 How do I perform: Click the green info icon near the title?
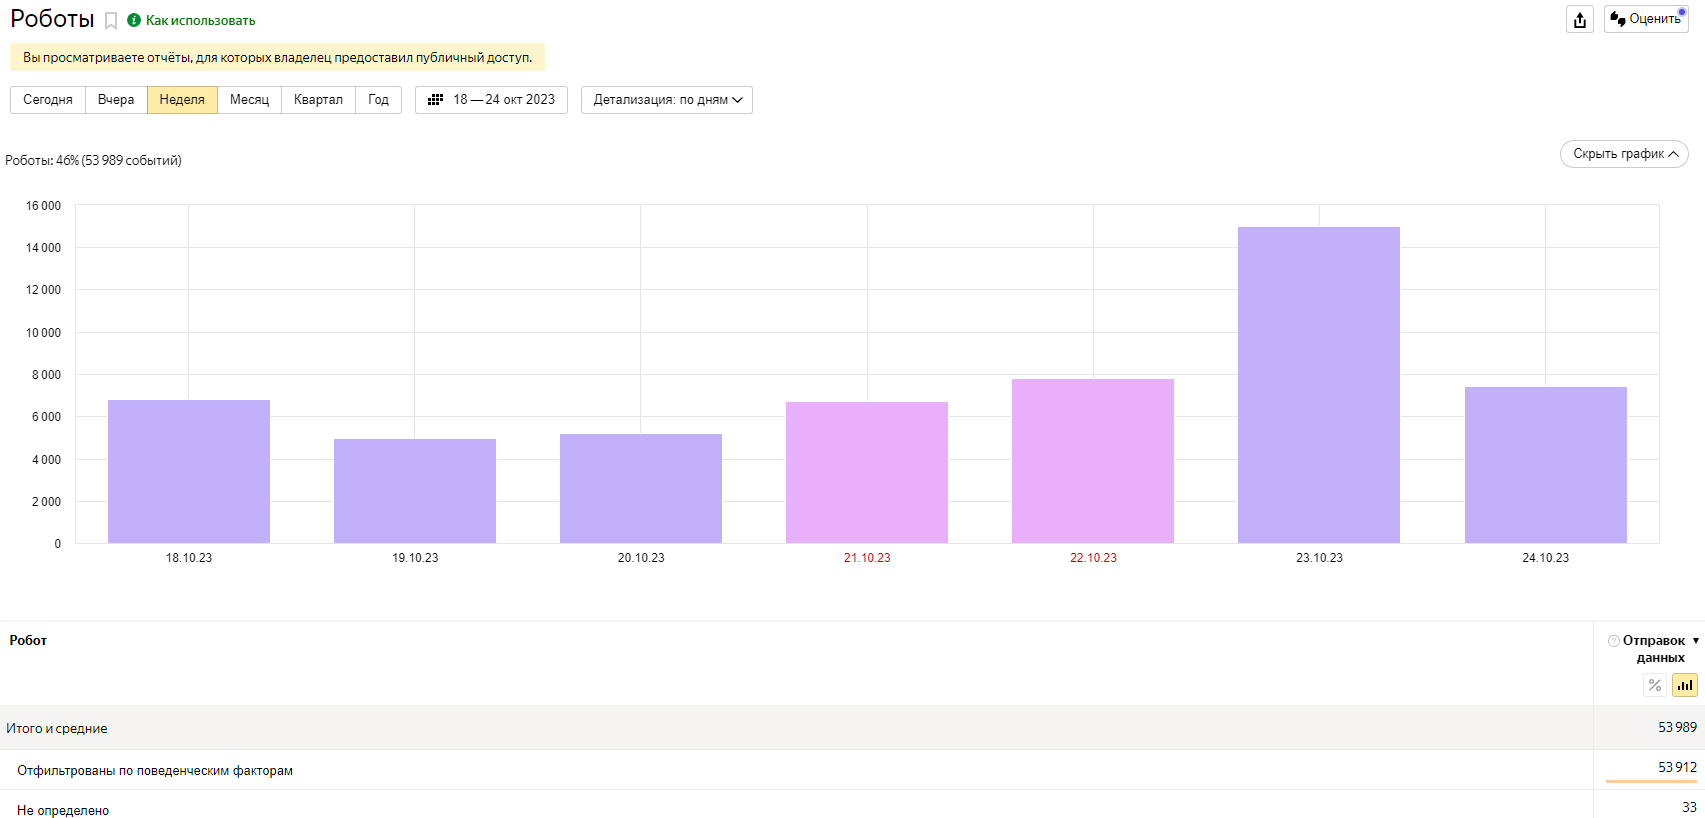(x=134, y=20)
